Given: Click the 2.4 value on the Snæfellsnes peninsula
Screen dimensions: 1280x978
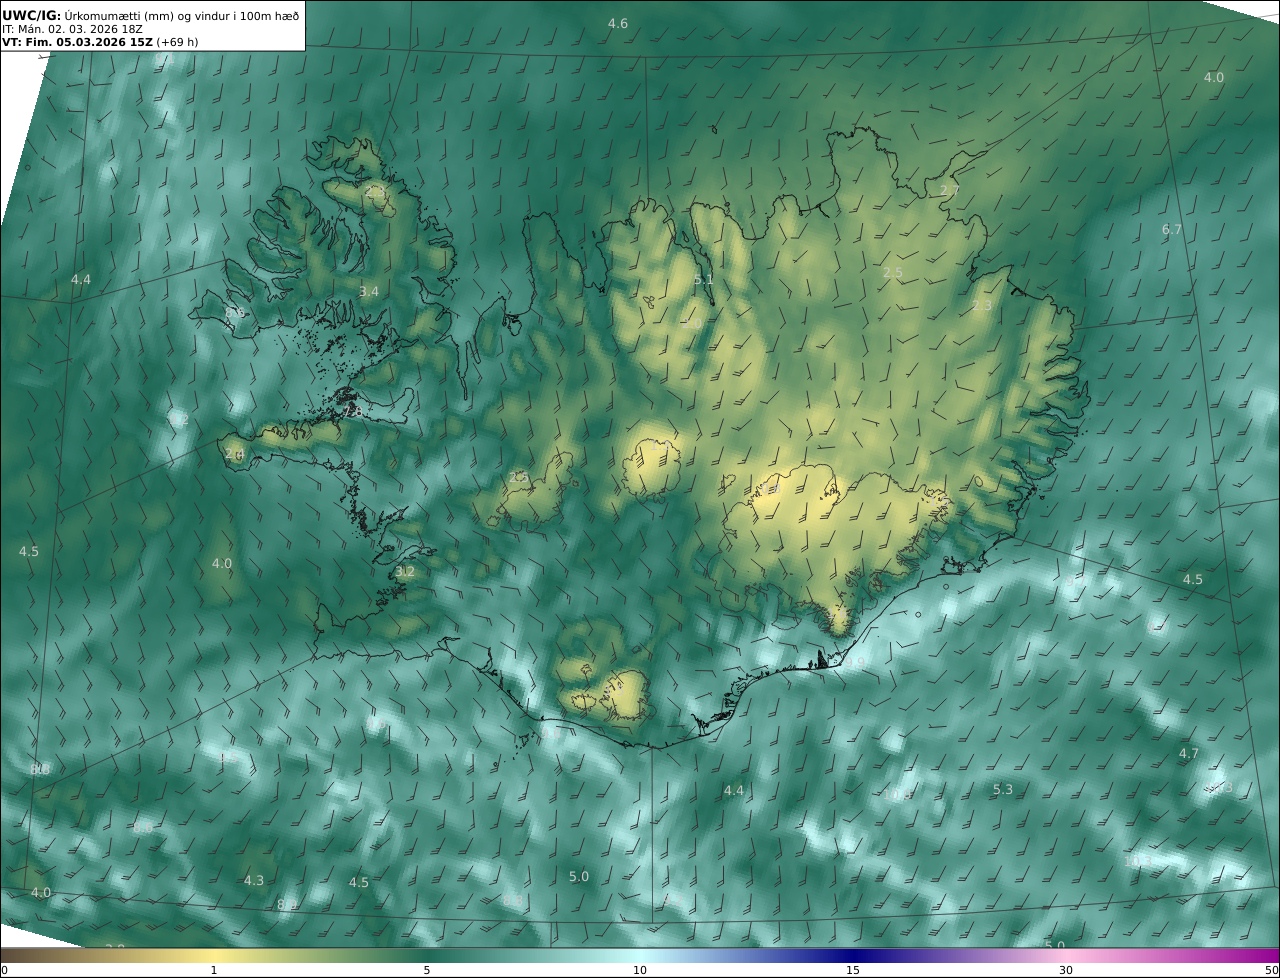Looking at the screenshot, I should coord(234,453).
